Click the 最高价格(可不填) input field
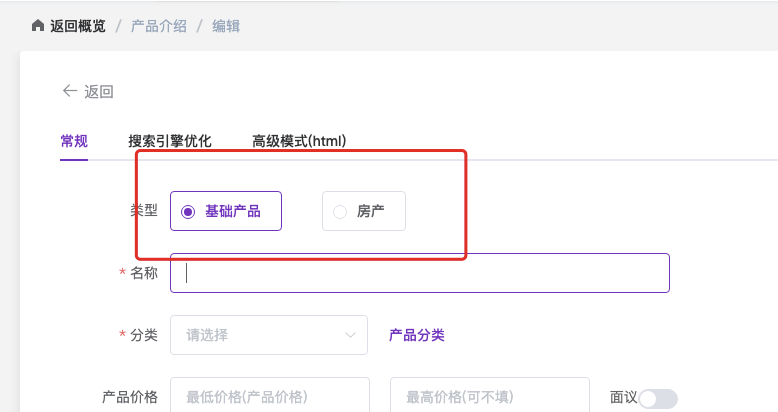The image size is (778, 412). tap(490, 395)
